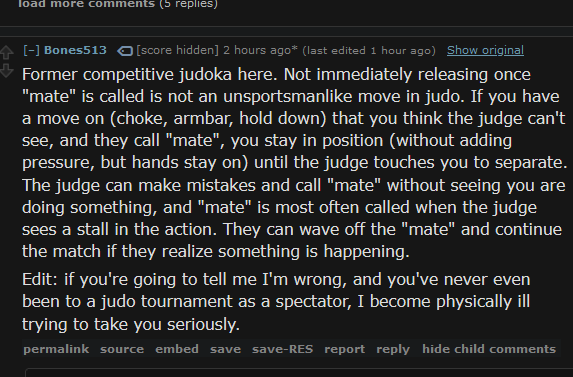Click the Show original link
Image resolution: width=573 pixels, height=377 pixels.
click(x=485, y=50)
